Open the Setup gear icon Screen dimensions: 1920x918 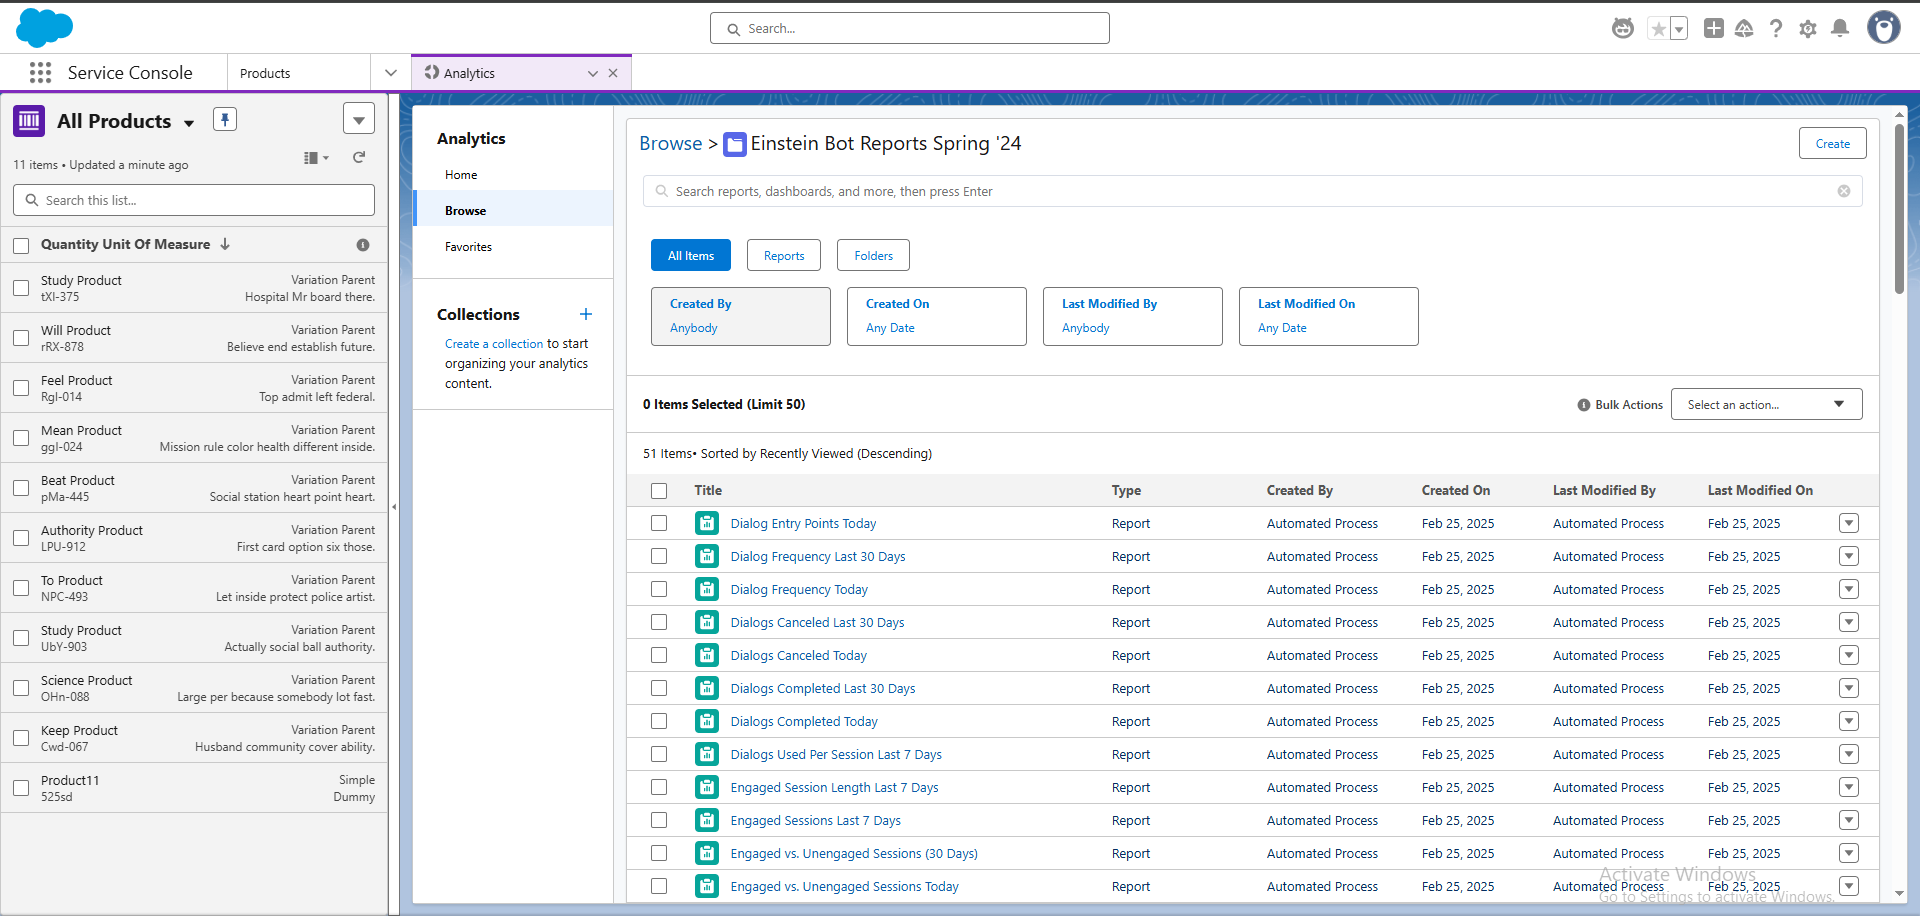(1808, 29)
